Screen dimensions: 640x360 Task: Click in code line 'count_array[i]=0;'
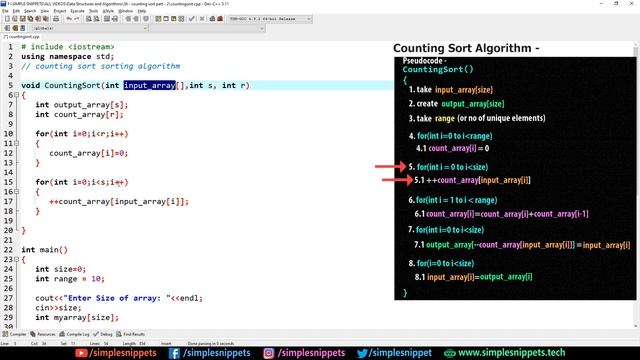click(x=89, y=153)
